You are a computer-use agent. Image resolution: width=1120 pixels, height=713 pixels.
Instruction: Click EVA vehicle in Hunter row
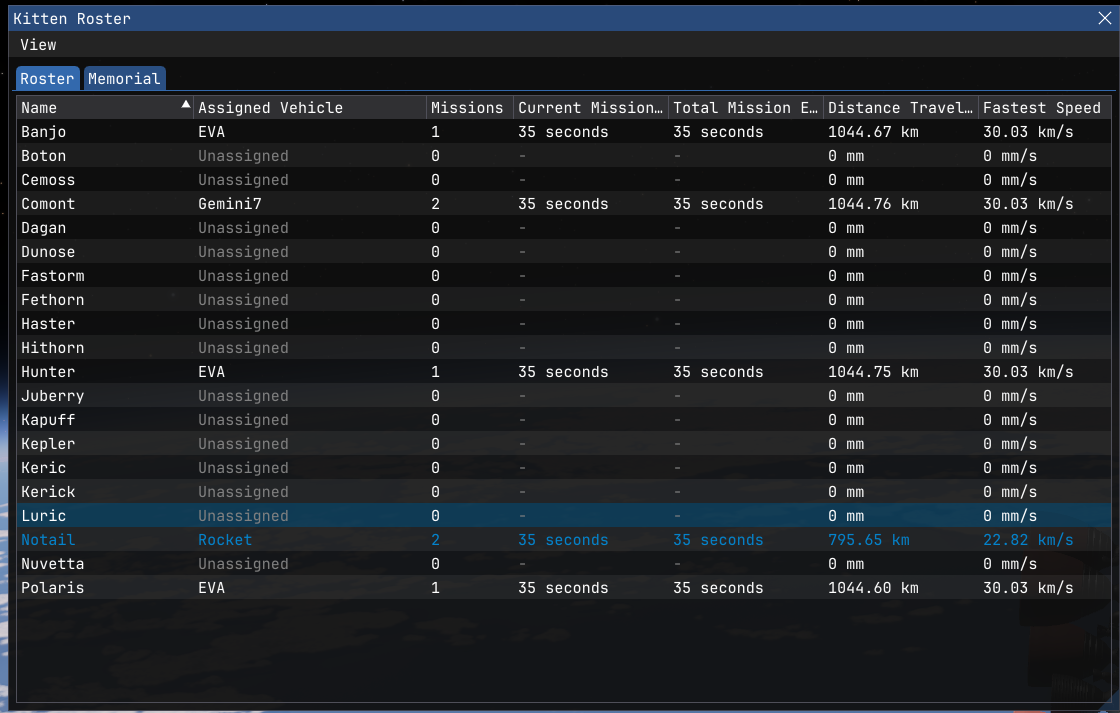coord(211,372)
